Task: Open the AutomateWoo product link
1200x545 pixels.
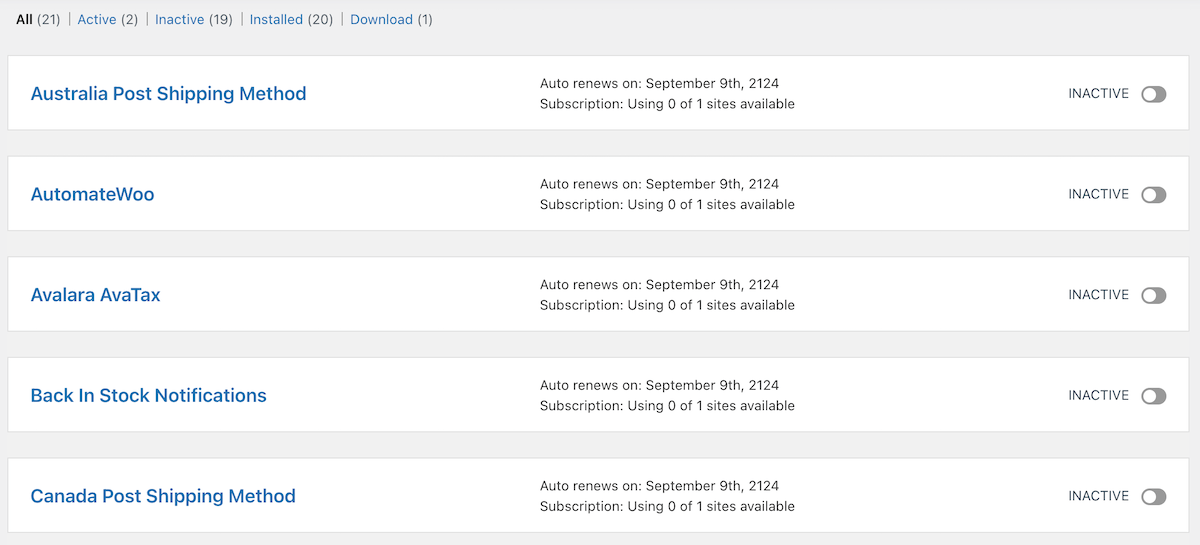Action: point(93,195)
